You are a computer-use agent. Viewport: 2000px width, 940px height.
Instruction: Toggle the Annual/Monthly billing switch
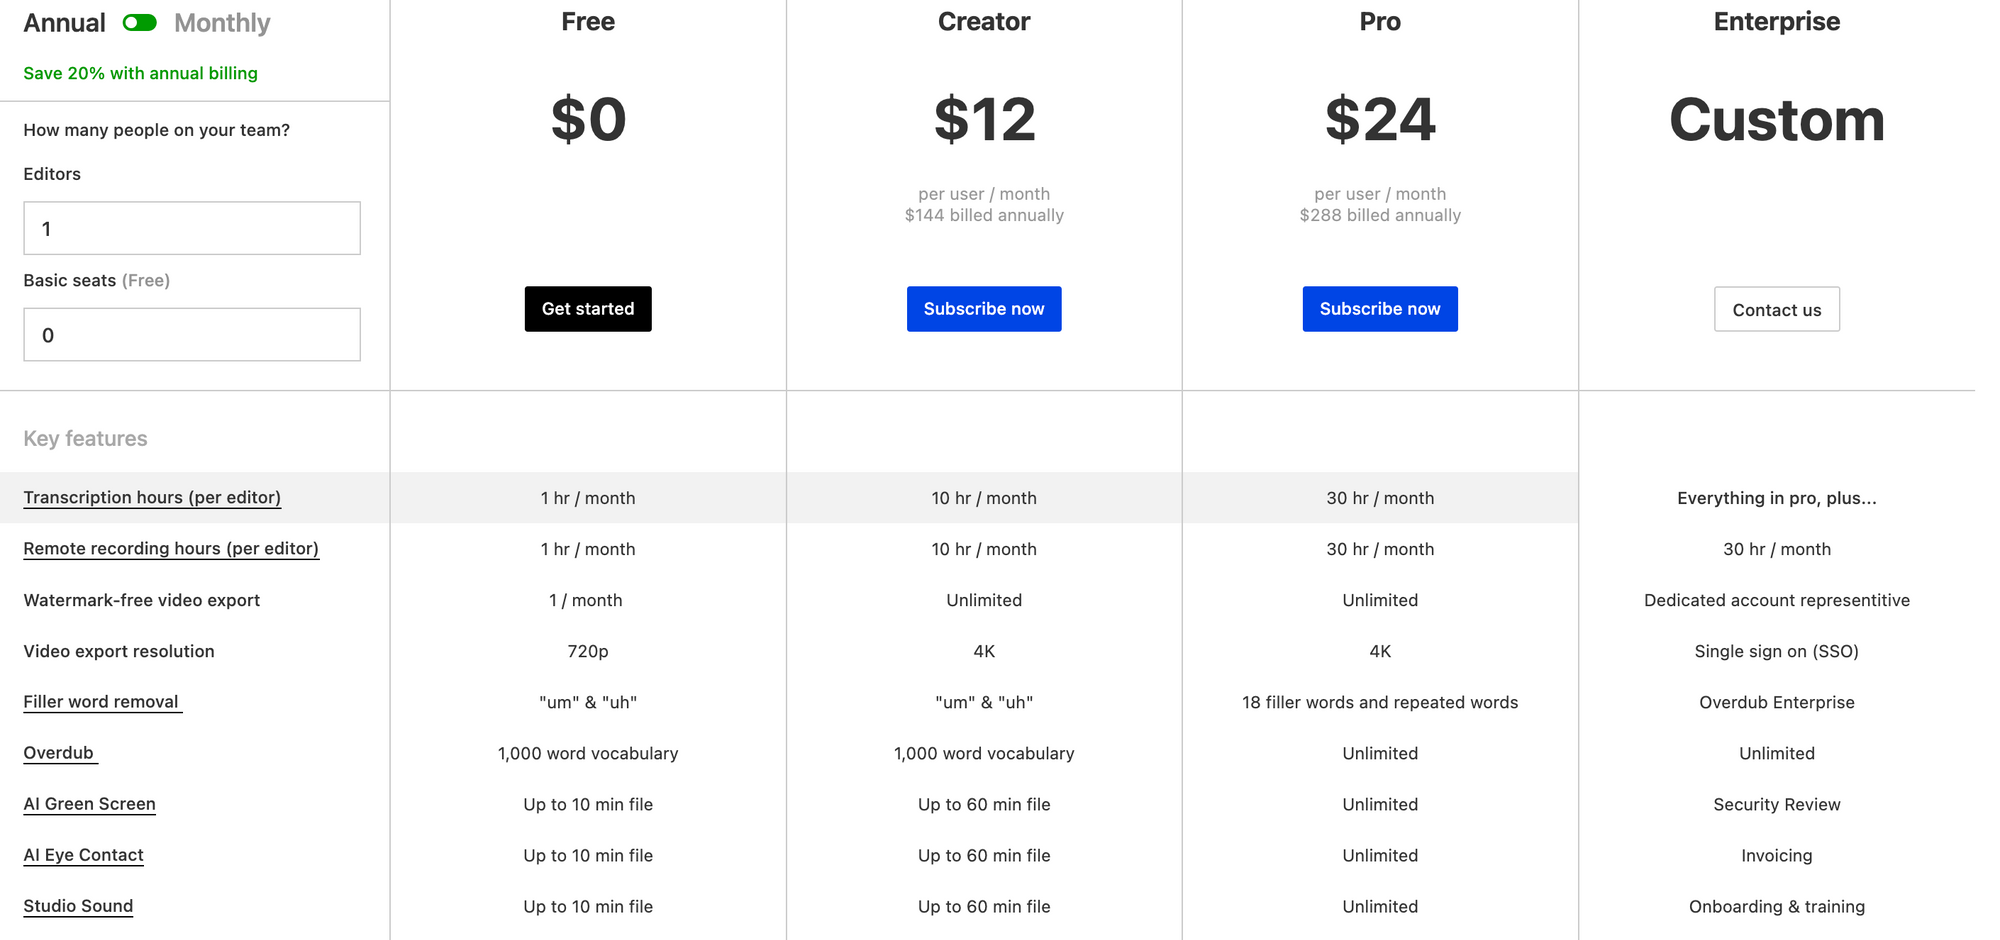click(140, 23)
